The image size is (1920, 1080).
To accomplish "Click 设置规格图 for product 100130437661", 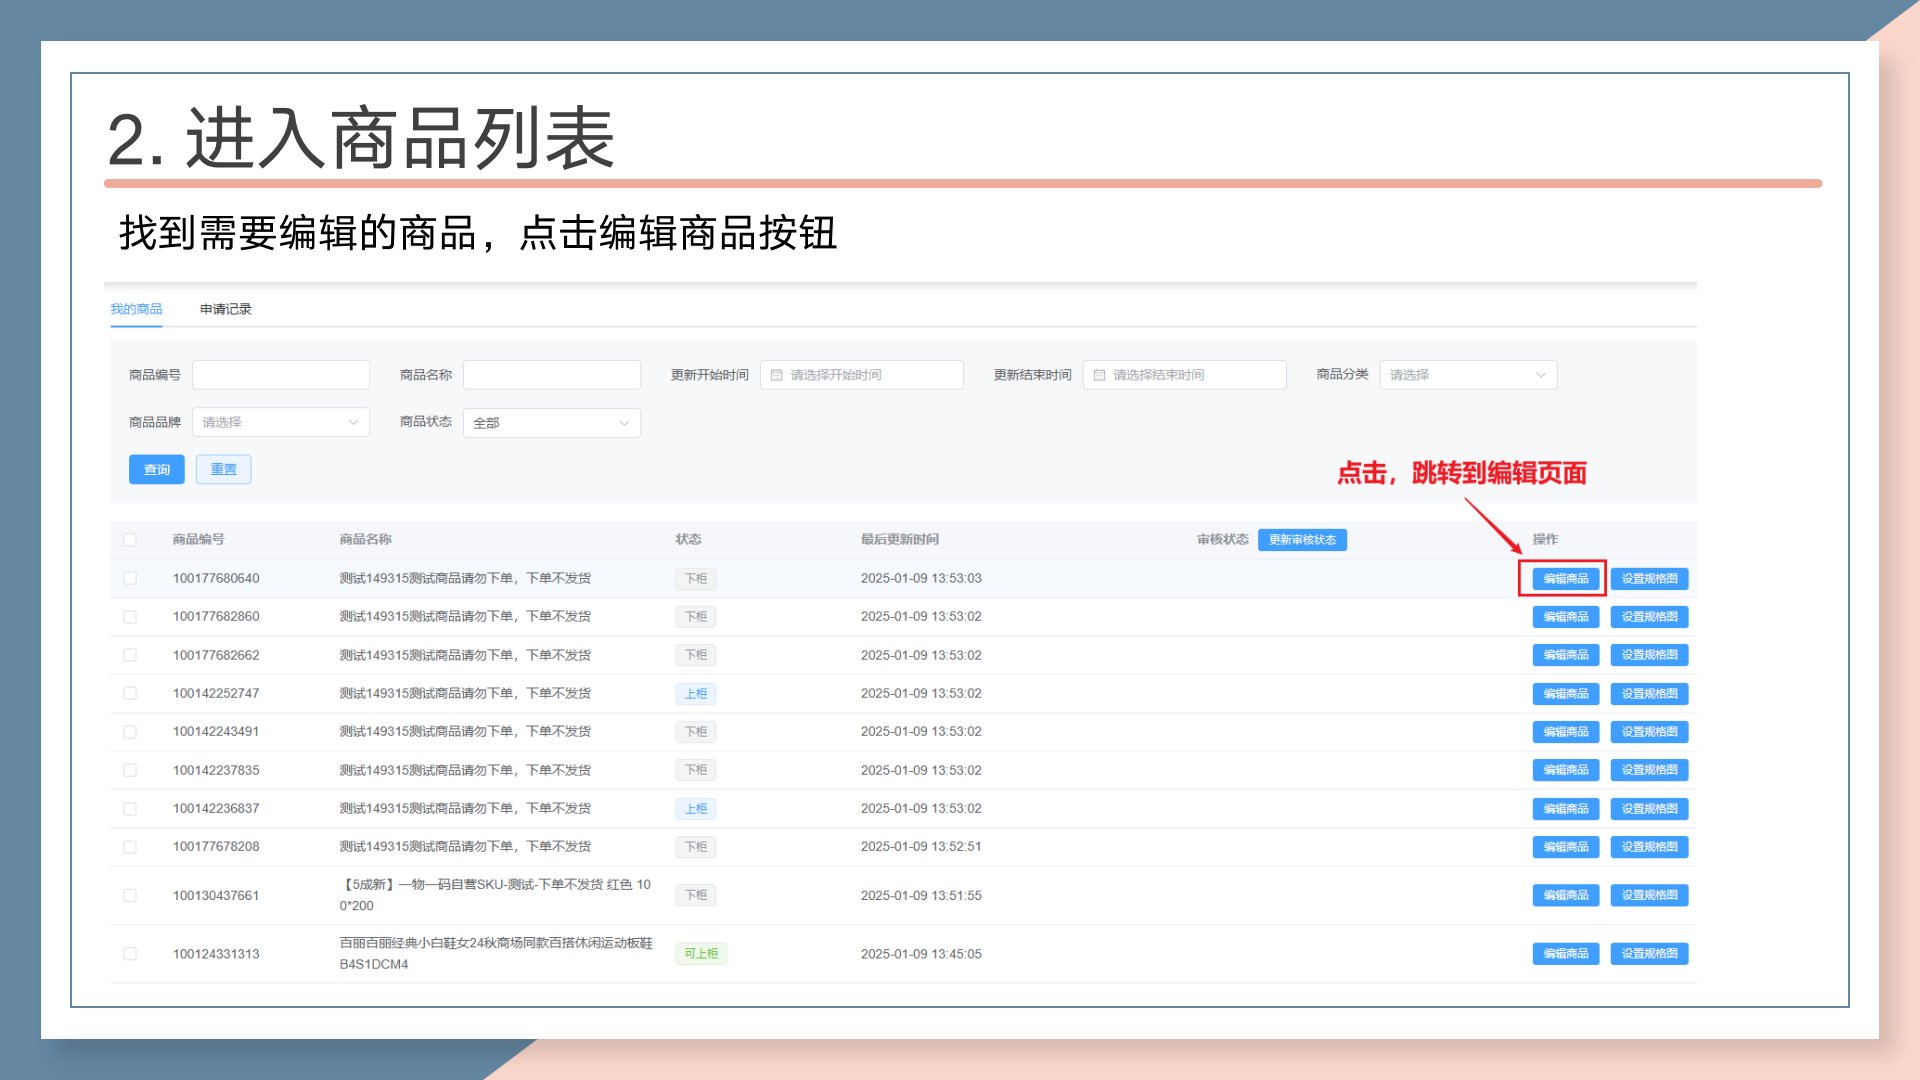I will [1649, 895].
